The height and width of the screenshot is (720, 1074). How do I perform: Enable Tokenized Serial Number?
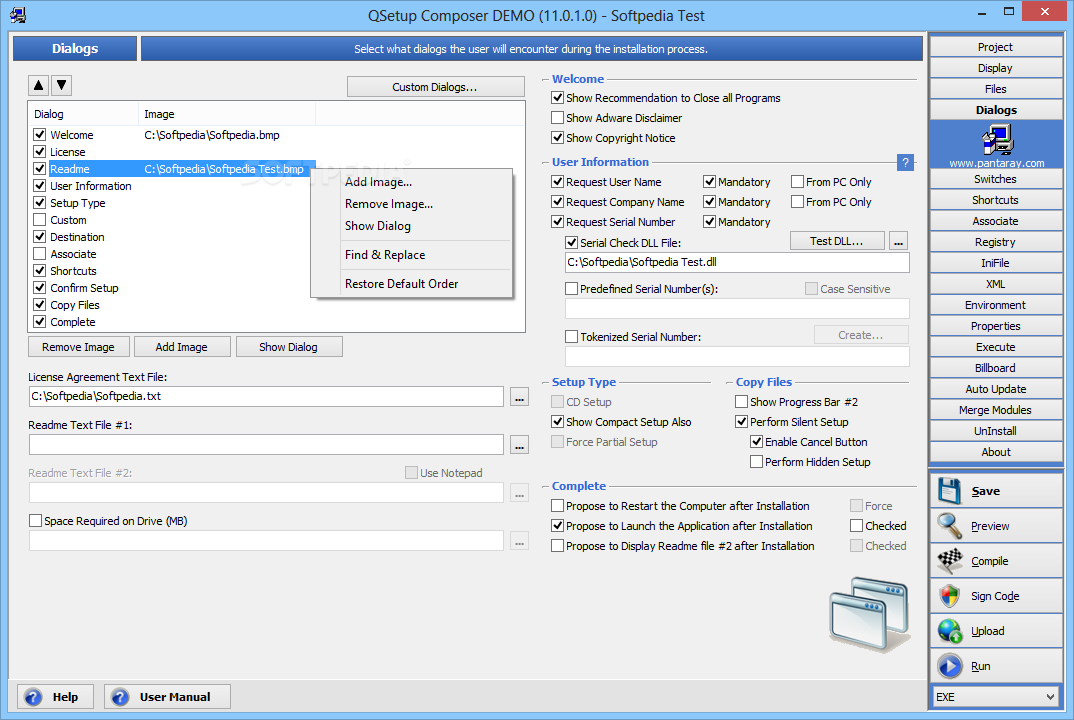pos(571,336)
